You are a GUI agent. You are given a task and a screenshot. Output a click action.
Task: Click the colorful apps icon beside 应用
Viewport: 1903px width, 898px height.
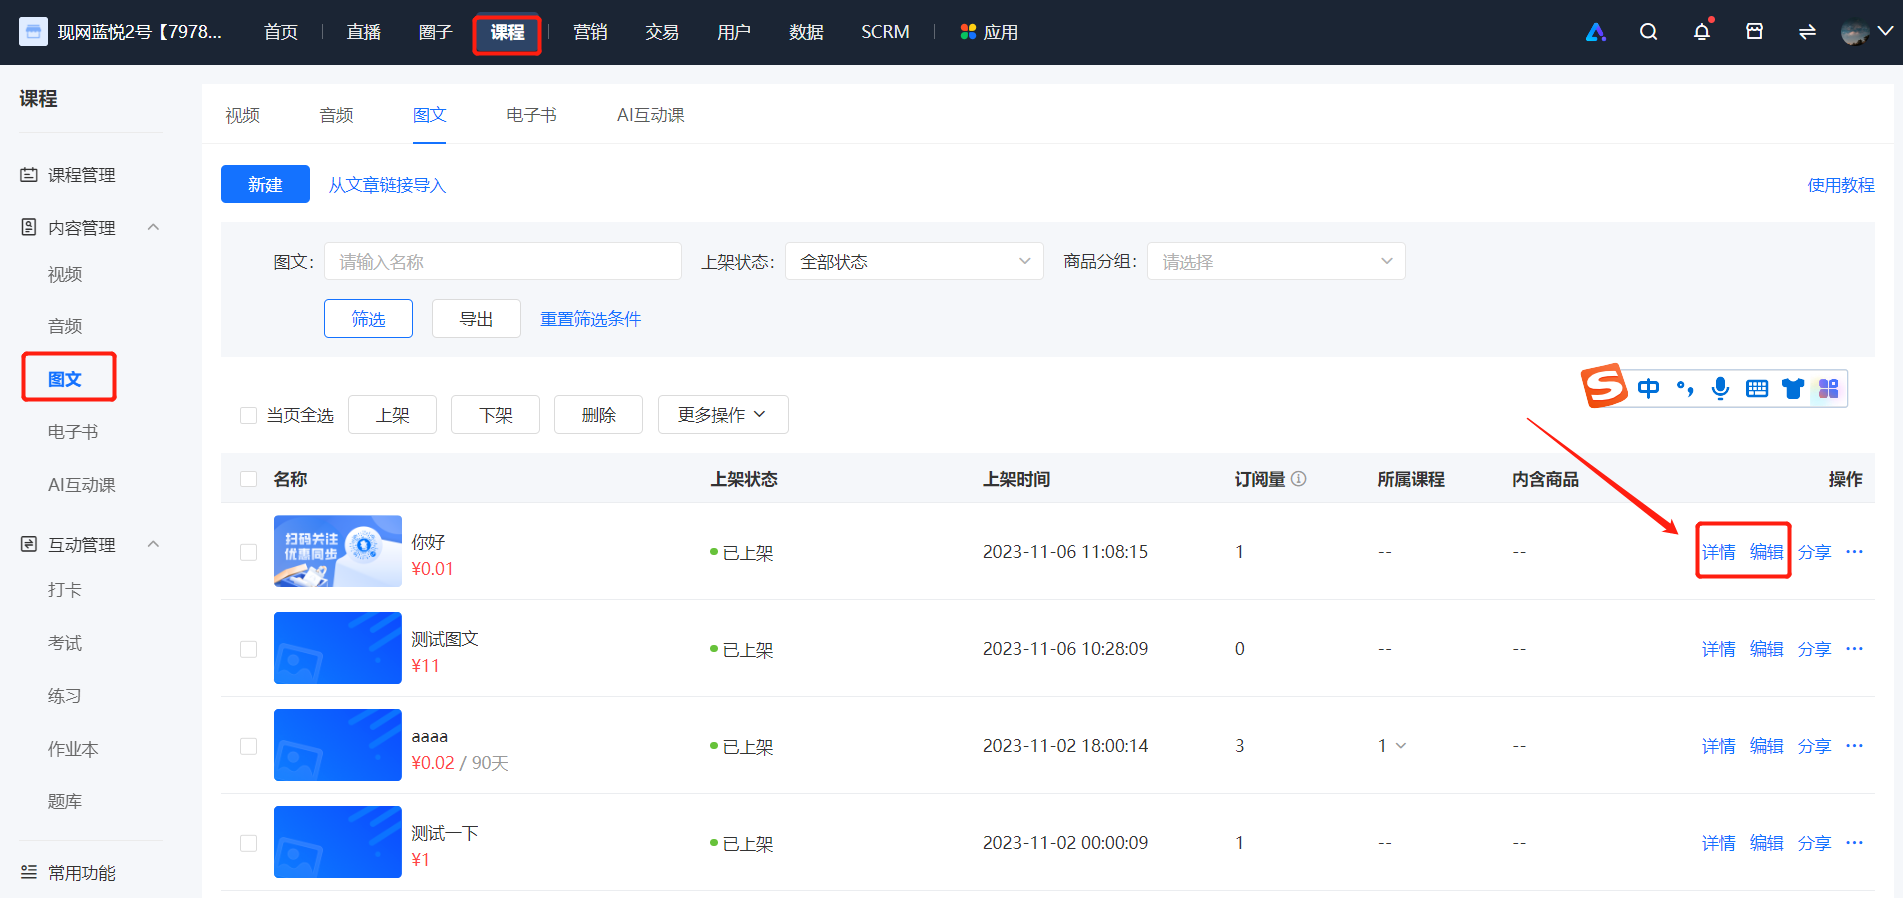pyautogui.click(x=968, y=32)
